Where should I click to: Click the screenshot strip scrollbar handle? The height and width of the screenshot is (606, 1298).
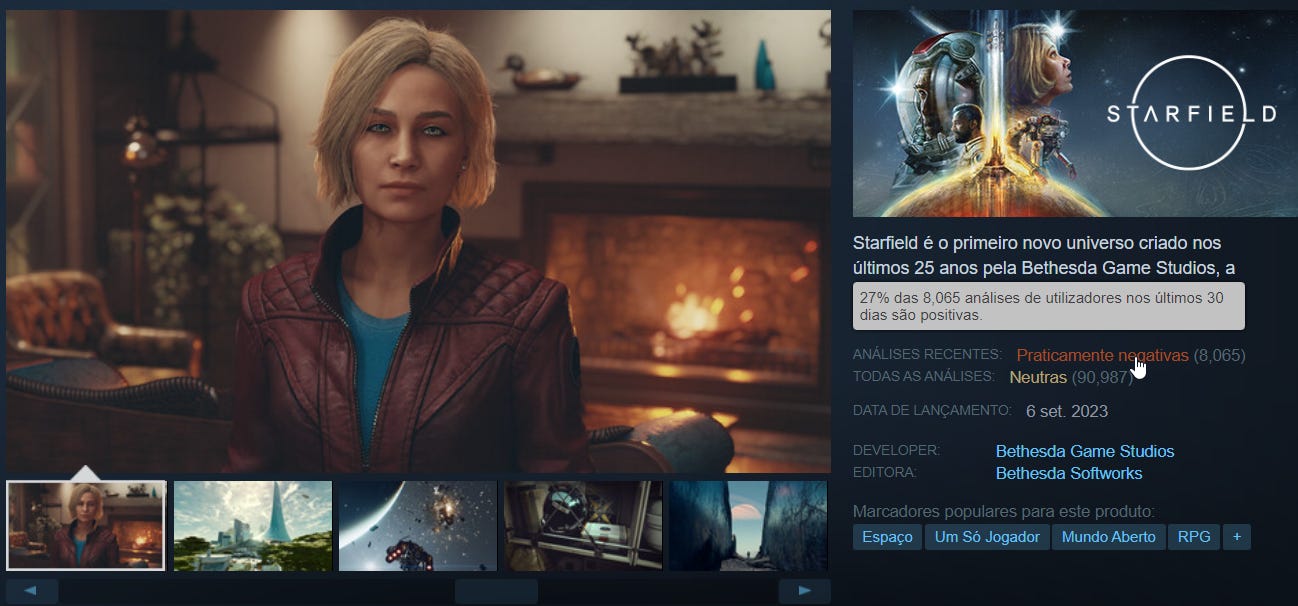(496, 591)
